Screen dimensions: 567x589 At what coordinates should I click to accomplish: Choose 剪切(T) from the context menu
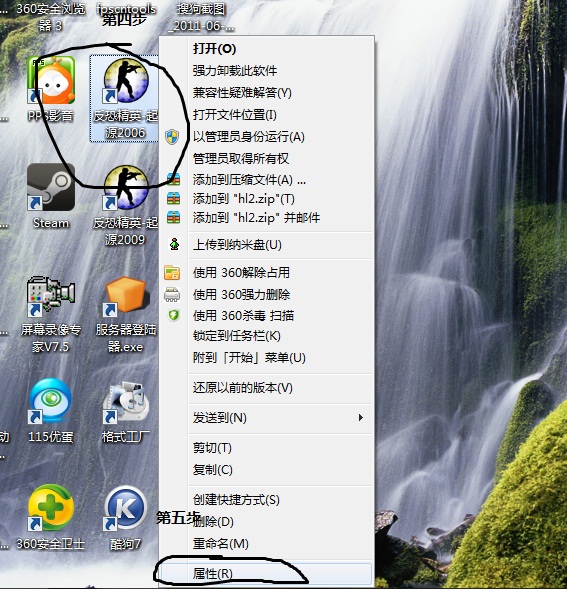click(x=212, y=448)
